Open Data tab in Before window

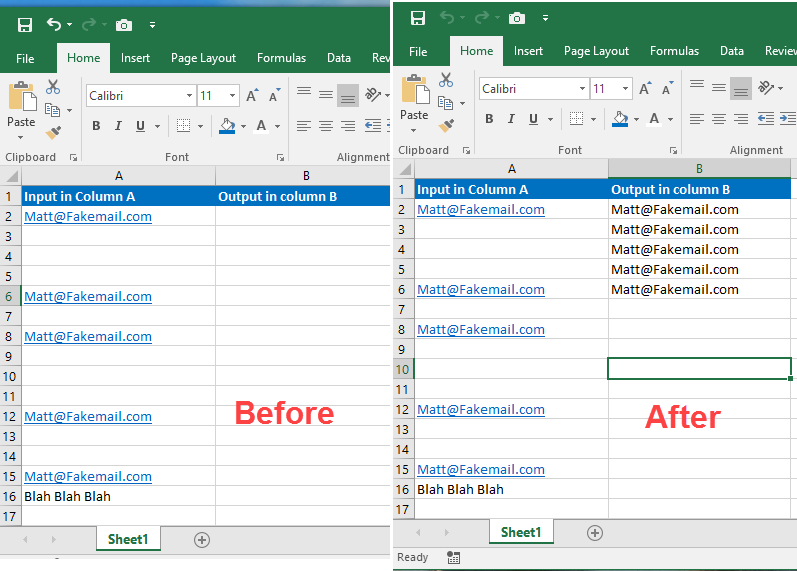click(339, 58)
